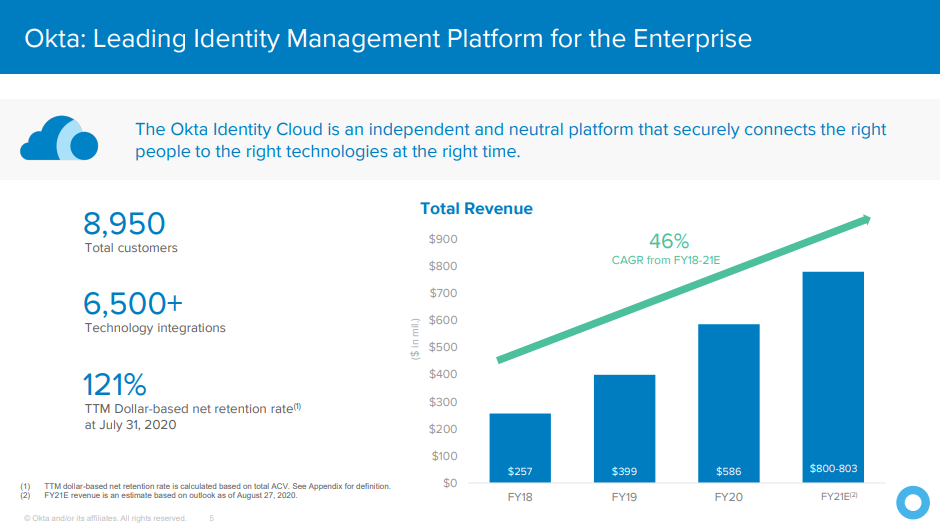Click the $400 y-axis label
The height and width of the screenshot is (528, 940).
pos(443,374)
